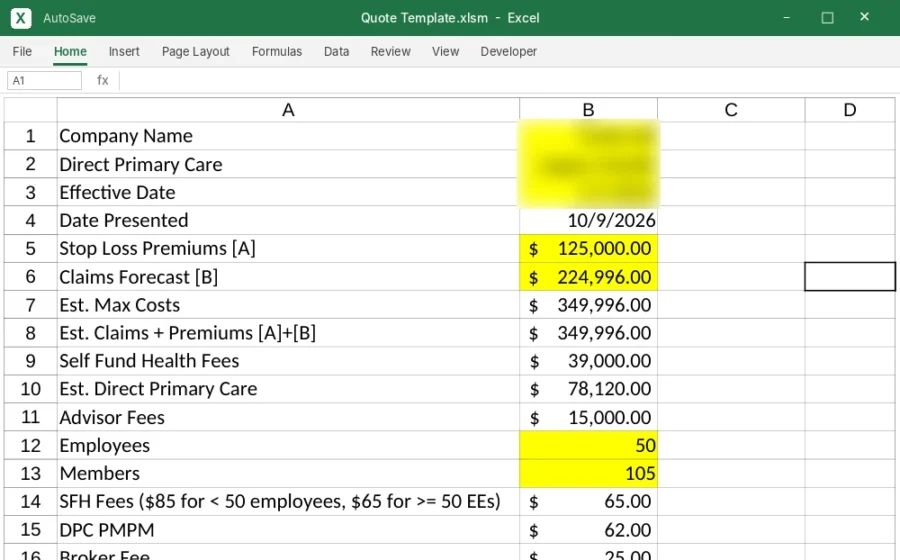This screenshot has width=900, height=560.
Task: Click the outlined cell D6
Action: pyautogui.click(x=850, y=277)
